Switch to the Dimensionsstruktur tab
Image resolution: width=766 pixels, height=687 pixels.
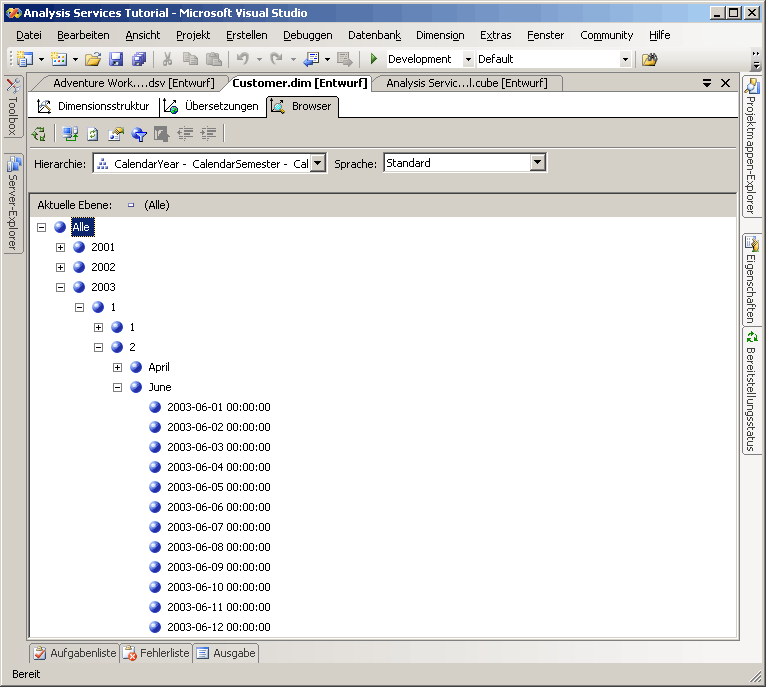point(94,106)
